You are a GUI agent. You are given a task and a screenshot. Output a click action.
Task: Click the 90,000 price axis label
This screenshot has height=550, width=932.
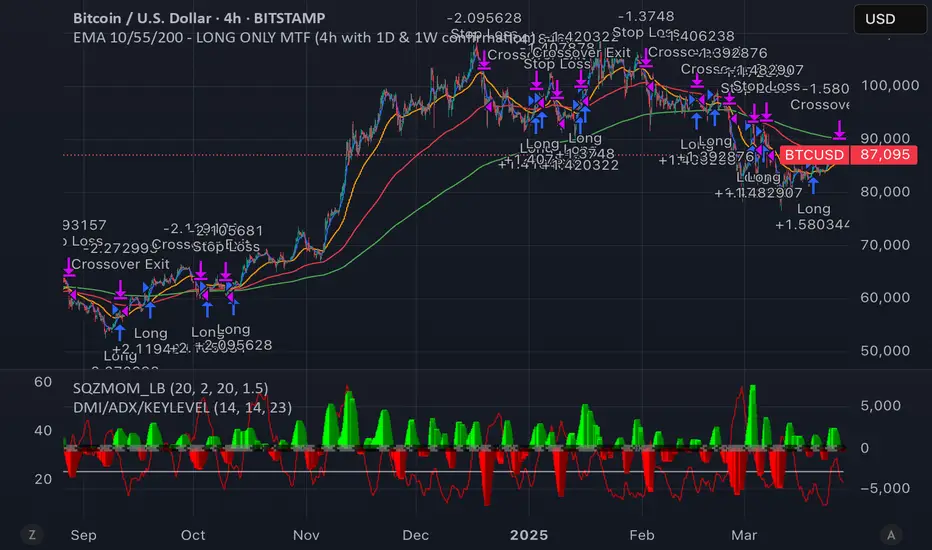click(x=885, y=138)
